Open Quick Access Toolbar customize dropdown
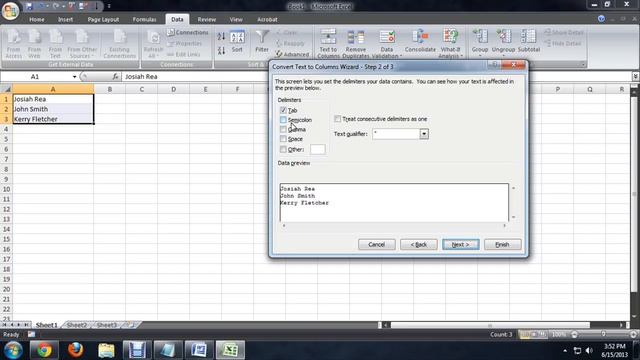Viewport: 640px width, 360px height. pyautogui.click(x=109, y=6)
